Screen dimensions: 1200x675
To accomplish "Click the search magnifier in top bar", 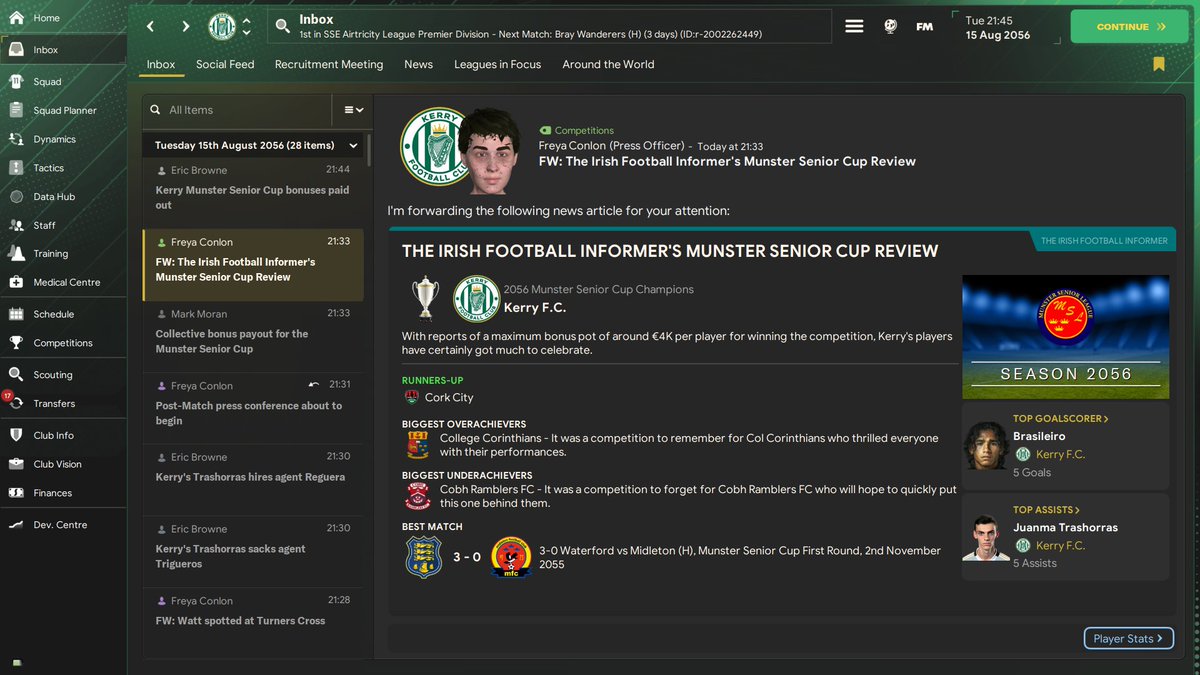I will [x=283, y=26].
